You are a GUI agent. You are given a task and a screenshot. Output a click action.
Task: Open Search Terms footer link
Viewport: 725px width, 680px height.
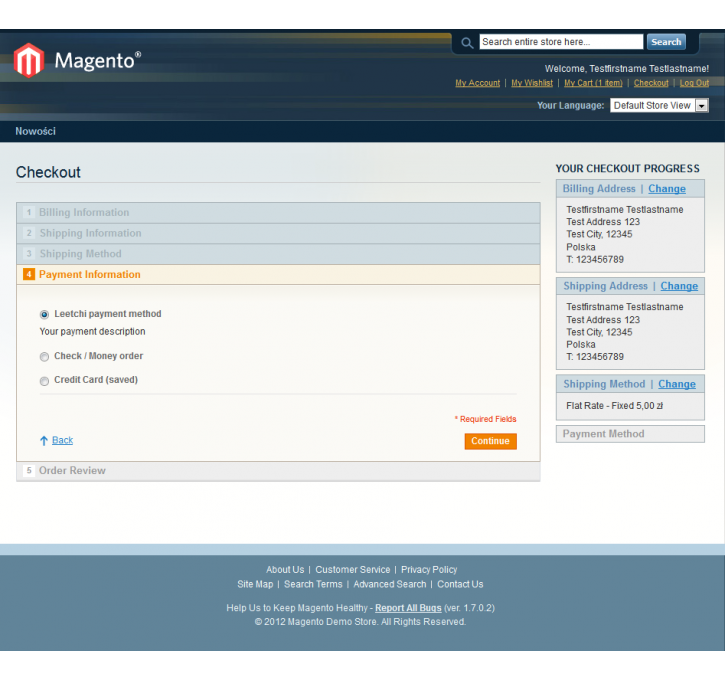pos(313,584)
